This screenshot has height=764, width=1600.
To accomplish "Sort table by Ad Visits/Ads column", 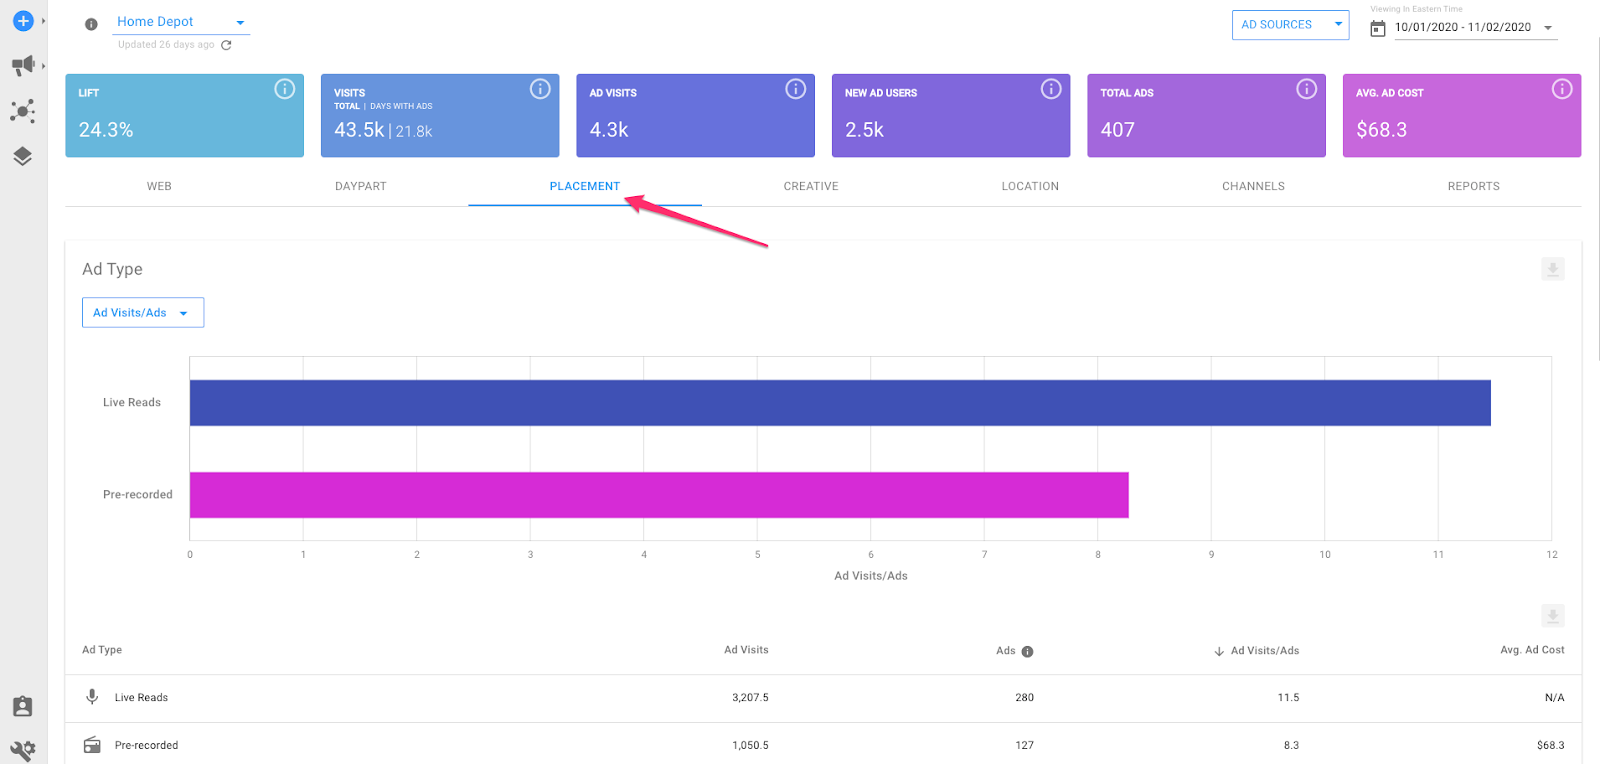I will click(x=1264, y=651).
